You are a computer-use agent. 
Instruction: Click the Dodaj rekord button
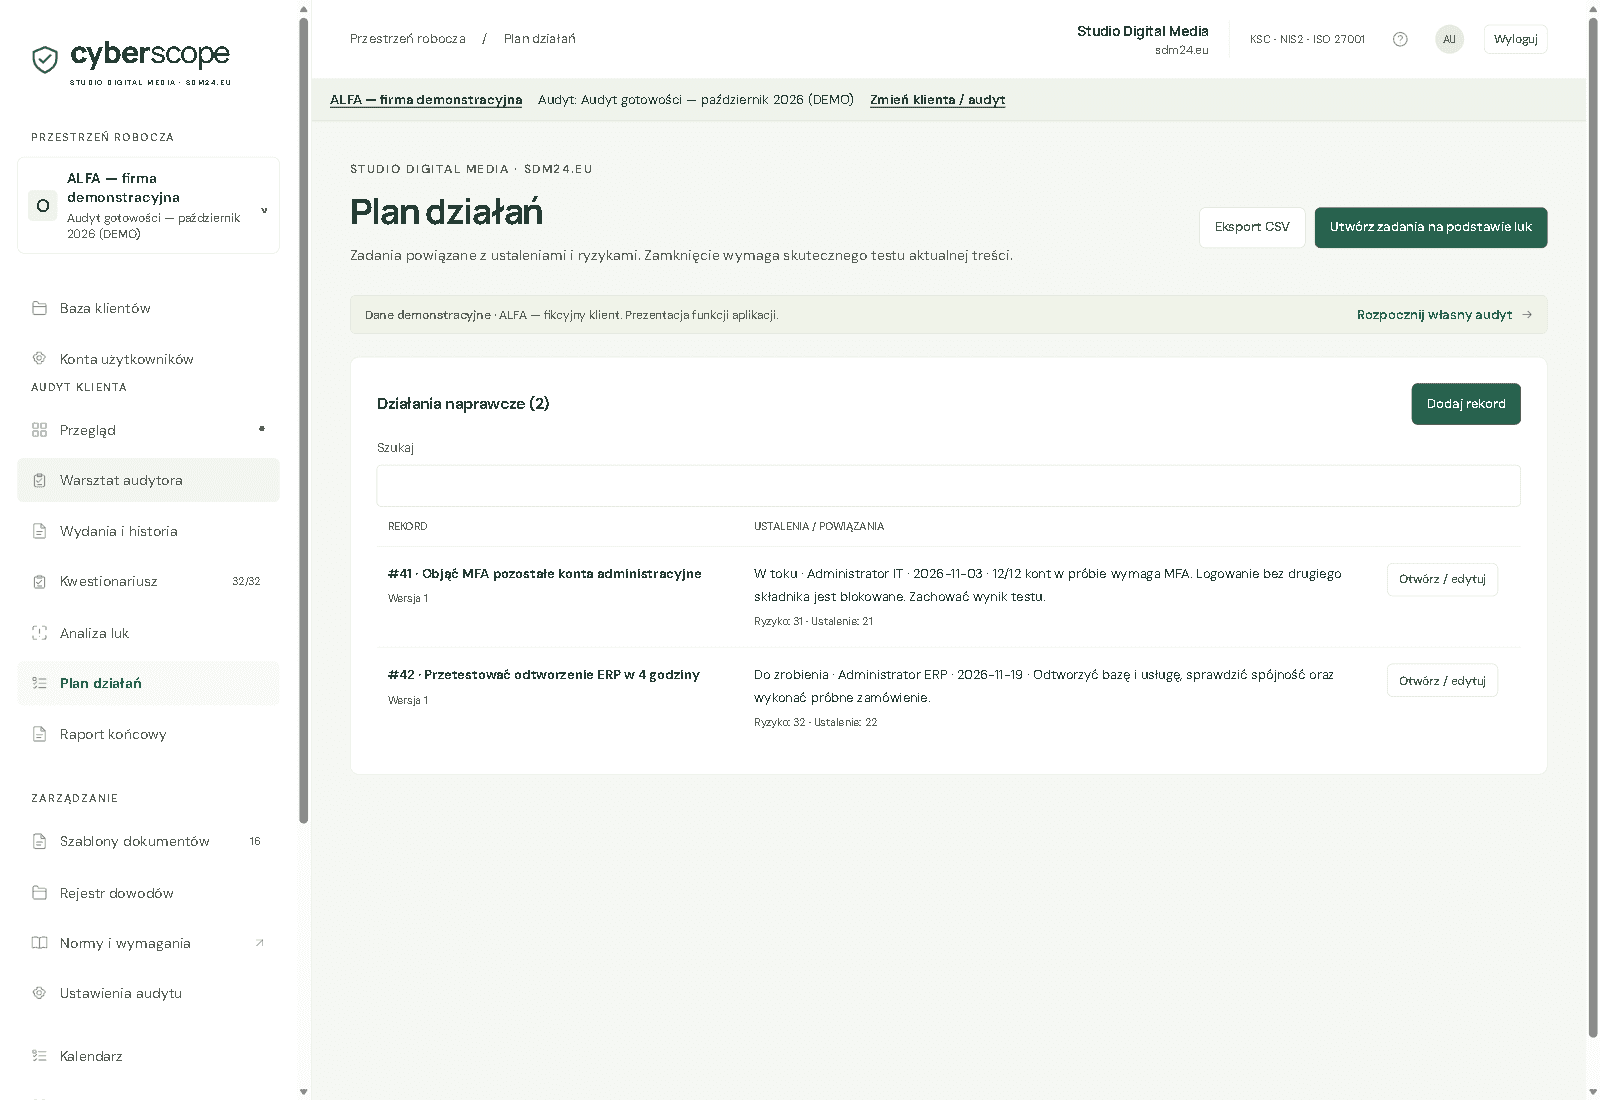pos(1466,404)
